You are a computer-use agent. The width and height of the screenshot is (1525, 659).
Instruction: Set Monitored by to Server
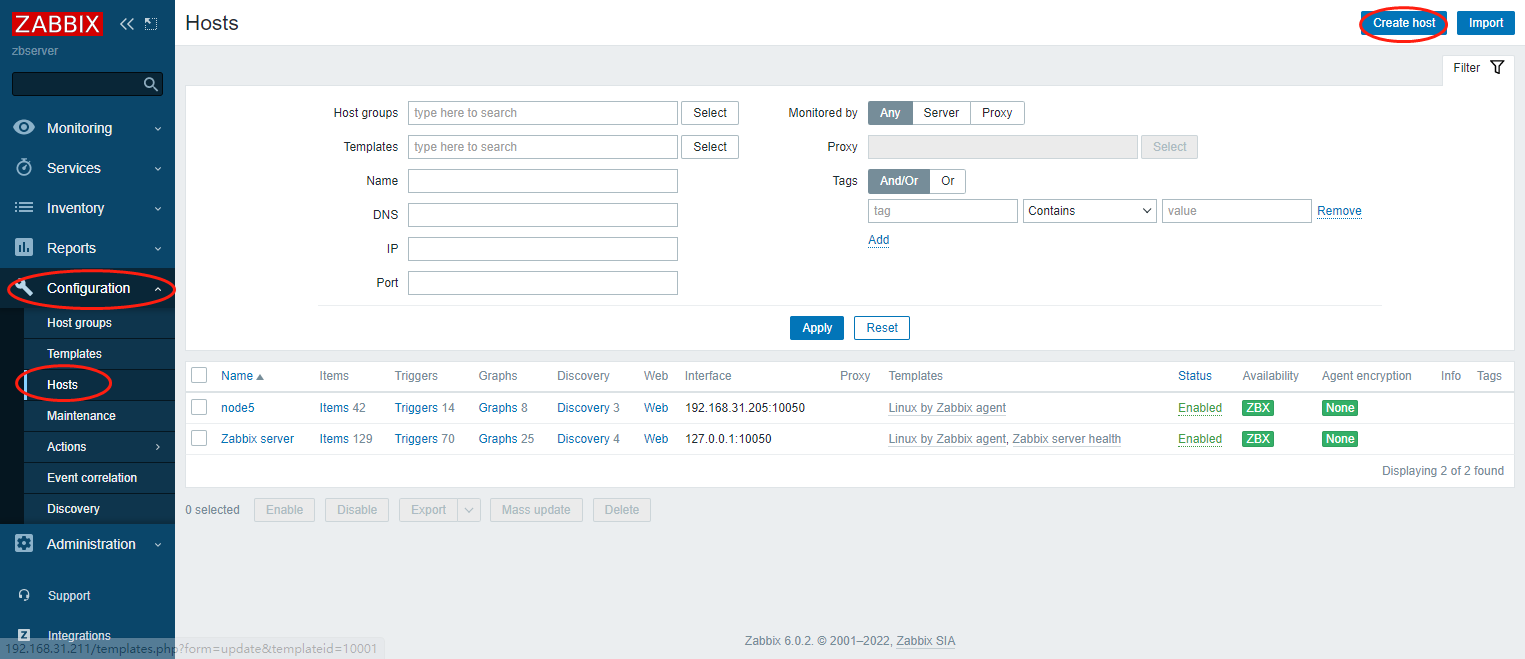coord(941,113)
